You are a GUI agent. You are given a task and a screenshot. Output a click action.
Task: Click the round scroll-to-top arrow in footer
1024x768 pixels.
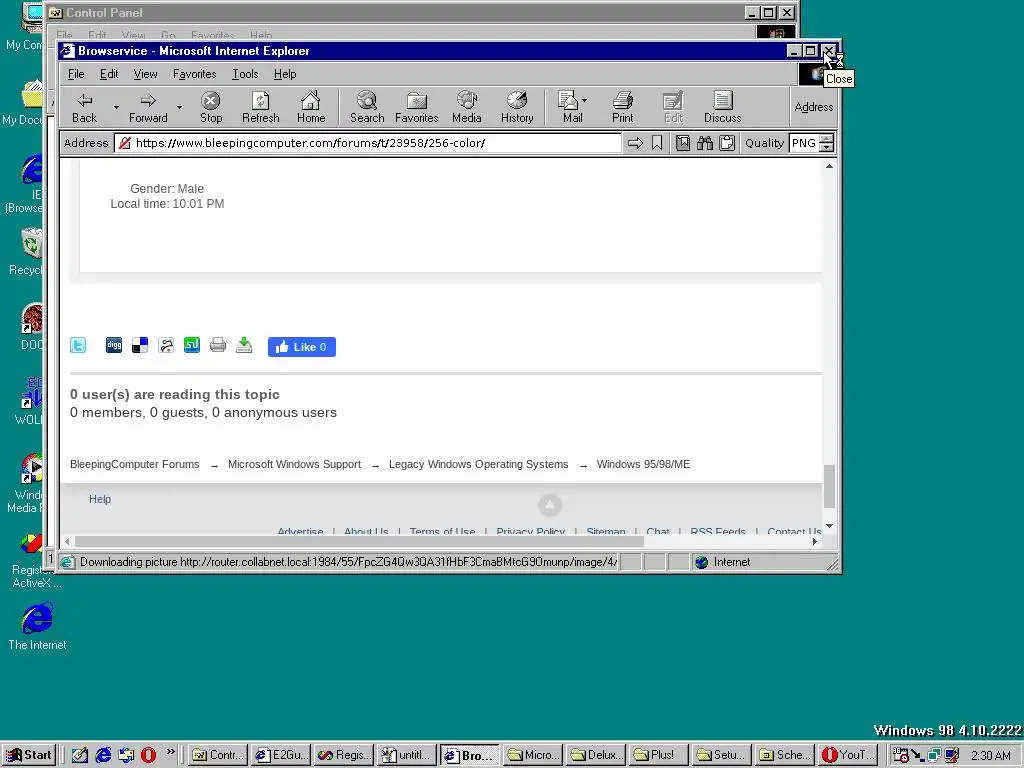pos(550,505)
